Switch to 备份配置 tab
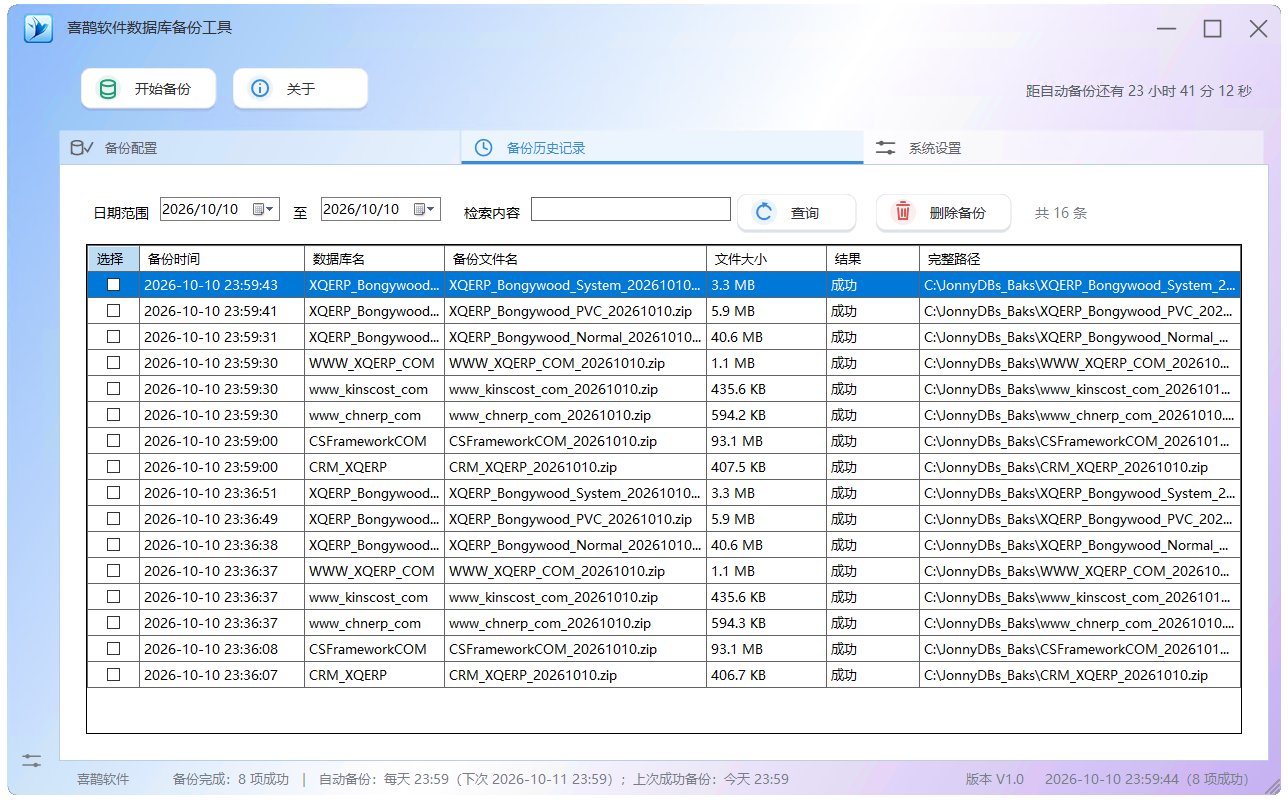 259,148
